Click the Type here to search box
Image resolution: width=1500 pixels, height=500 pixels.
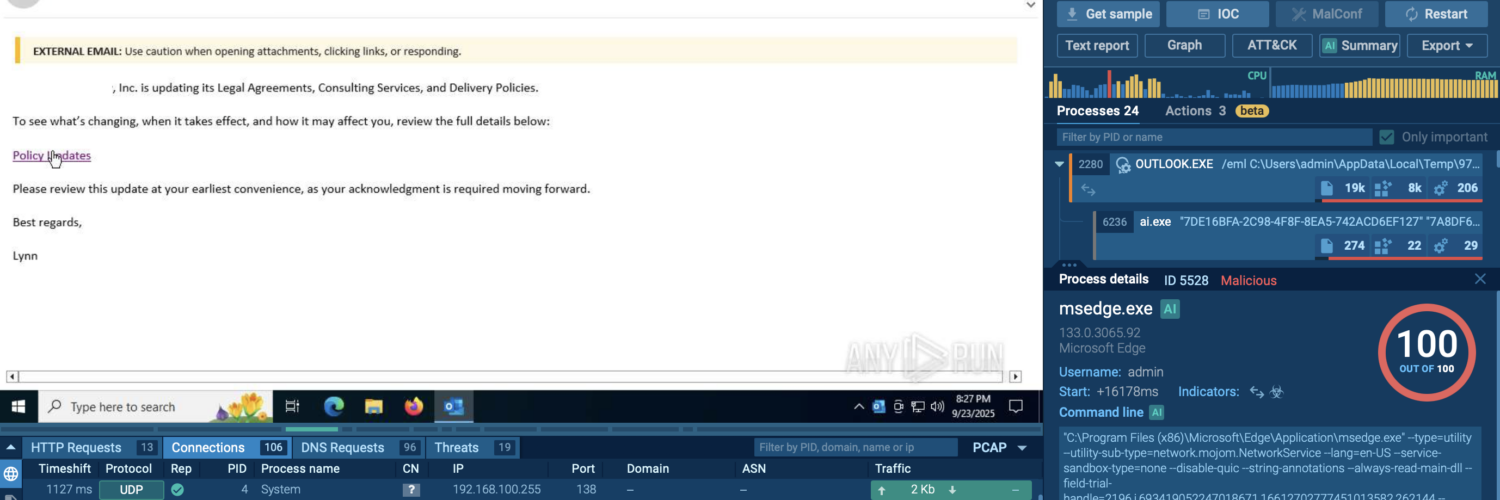pyautogui.click(x=155, y=407)
